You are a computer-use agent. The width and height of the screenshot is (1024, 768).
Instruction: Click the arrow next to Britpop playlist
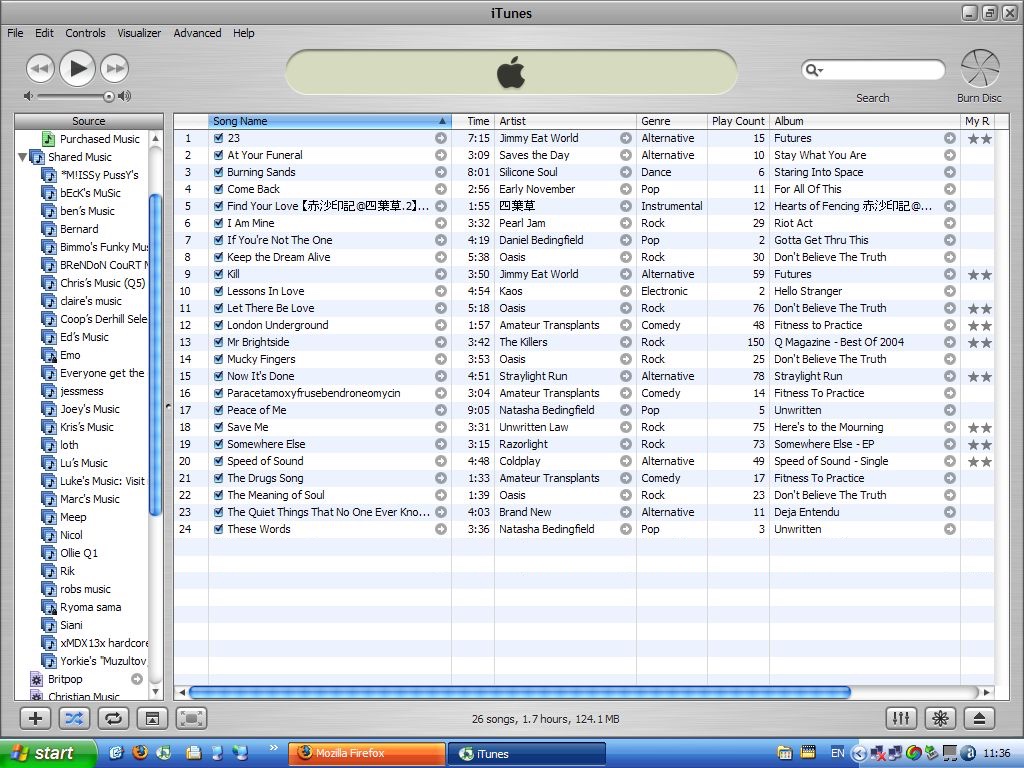click(x=137, y=679)
